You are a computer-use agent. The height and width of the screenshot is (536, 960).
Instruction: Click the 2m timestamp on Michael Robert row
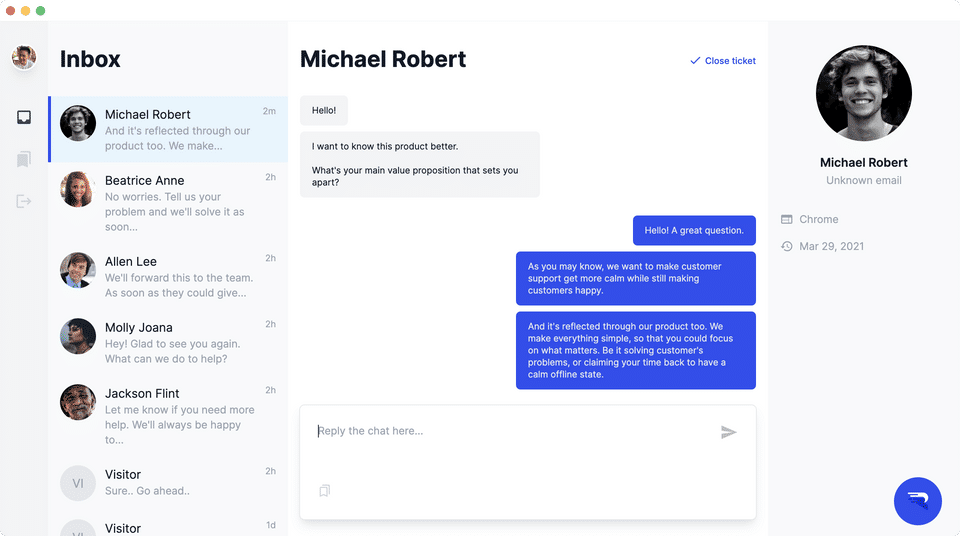click(269, 111)
